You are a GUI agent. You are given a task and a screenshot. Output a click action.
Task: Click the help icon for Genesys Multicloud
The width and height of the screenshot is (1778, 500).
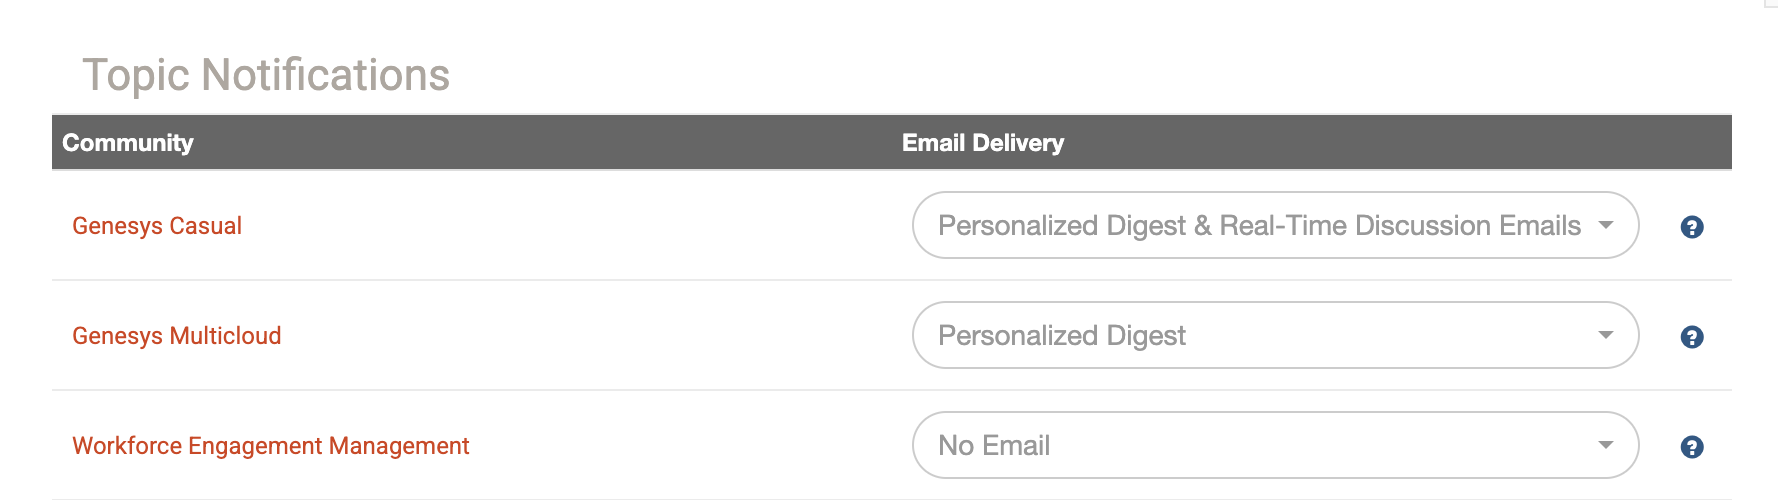coord(1691,337)
